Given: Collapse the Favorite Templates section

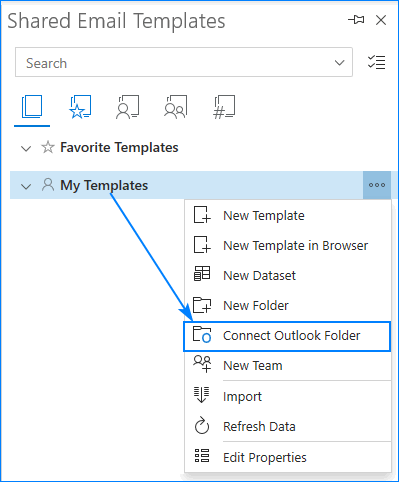Looking at the screenshot, I should tap(26, 148).
